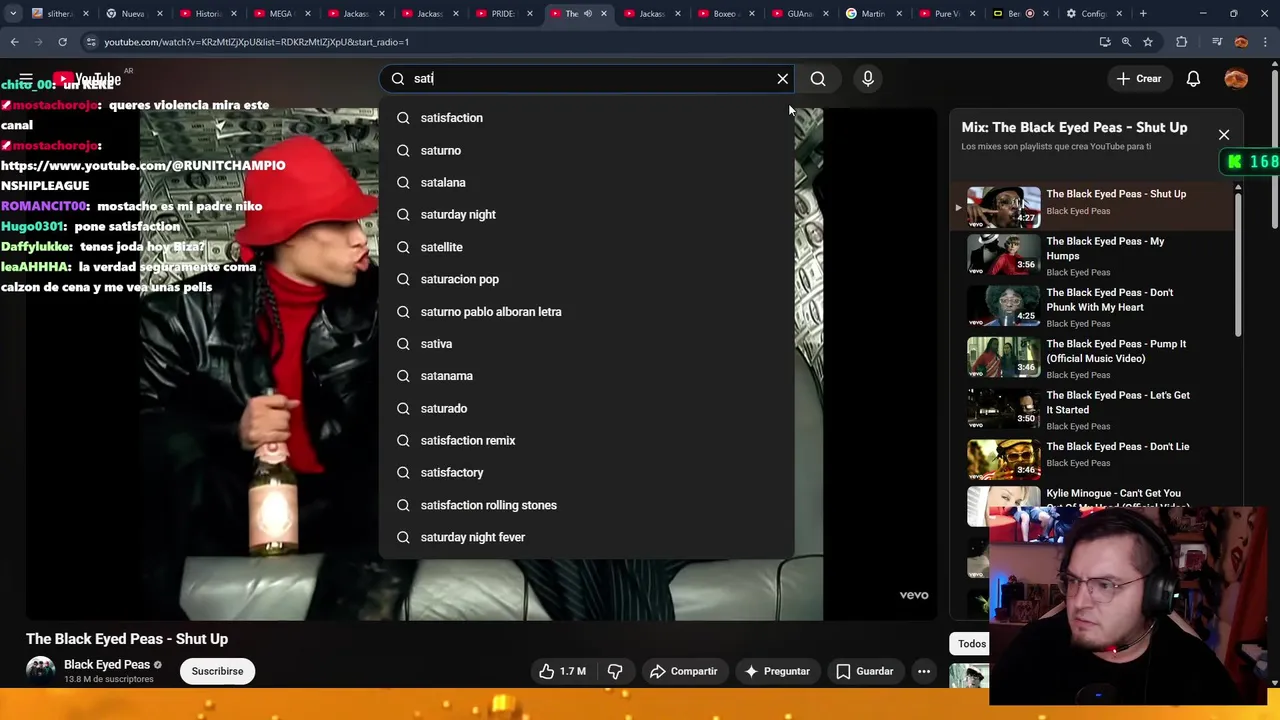
Task: Go back with browser back arrow
Action: click(14, 42)
